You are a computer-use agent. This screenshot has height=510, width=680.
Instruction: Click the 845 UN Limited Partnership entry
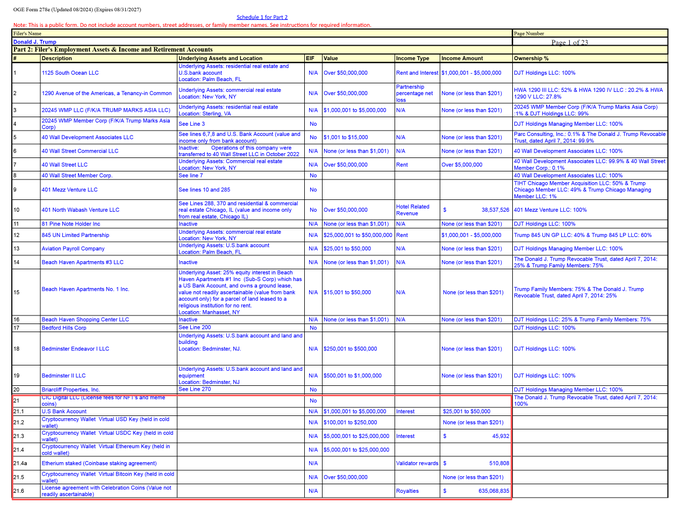coord(75,235)
